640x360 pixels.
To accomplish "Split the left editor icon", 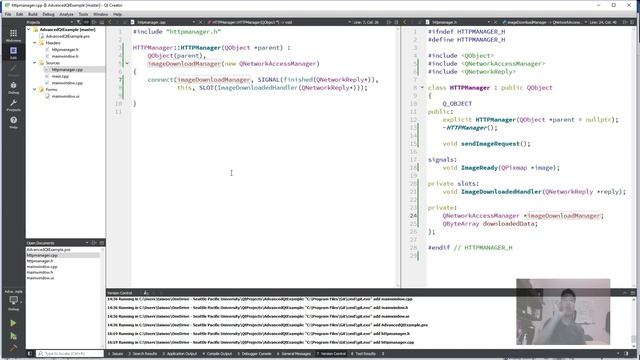I will [389, 22].
